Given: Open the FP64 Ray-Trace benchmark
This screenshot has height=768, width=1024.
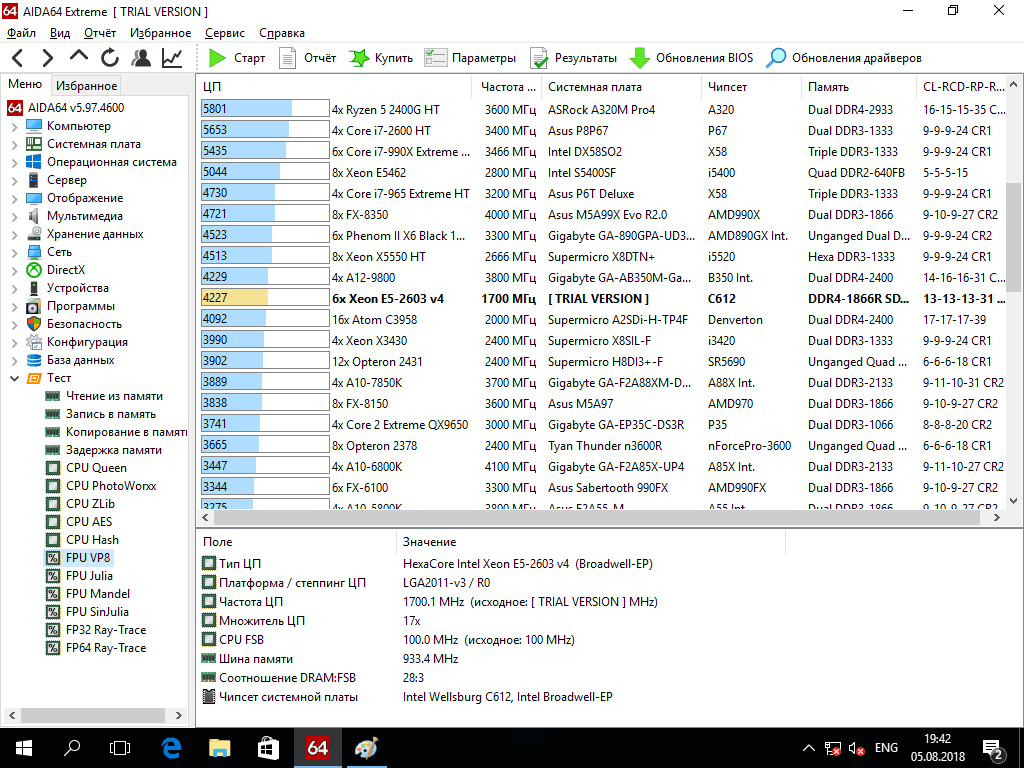Looking at the screenshot, I should click(x=106, y=648).
